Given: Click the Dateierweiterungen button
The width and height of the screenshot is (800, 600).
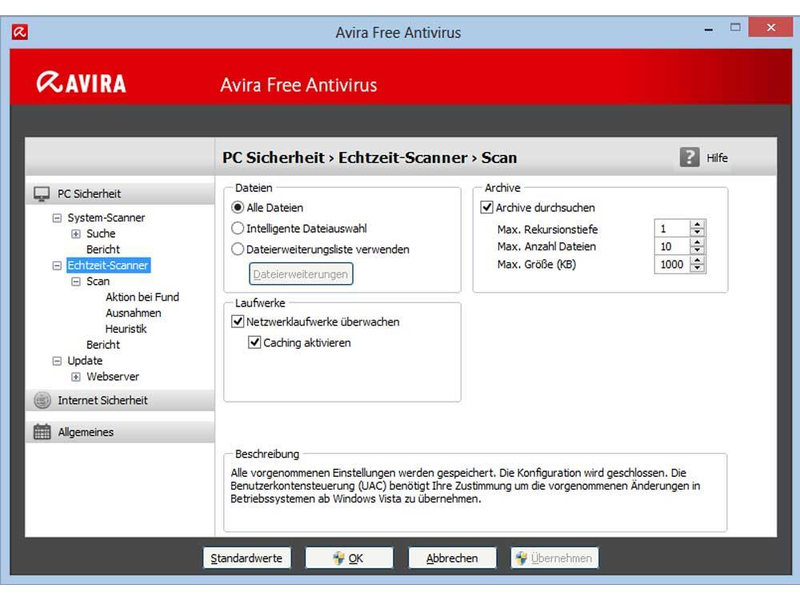Looking at the screenshot, I should coord(301,274).
